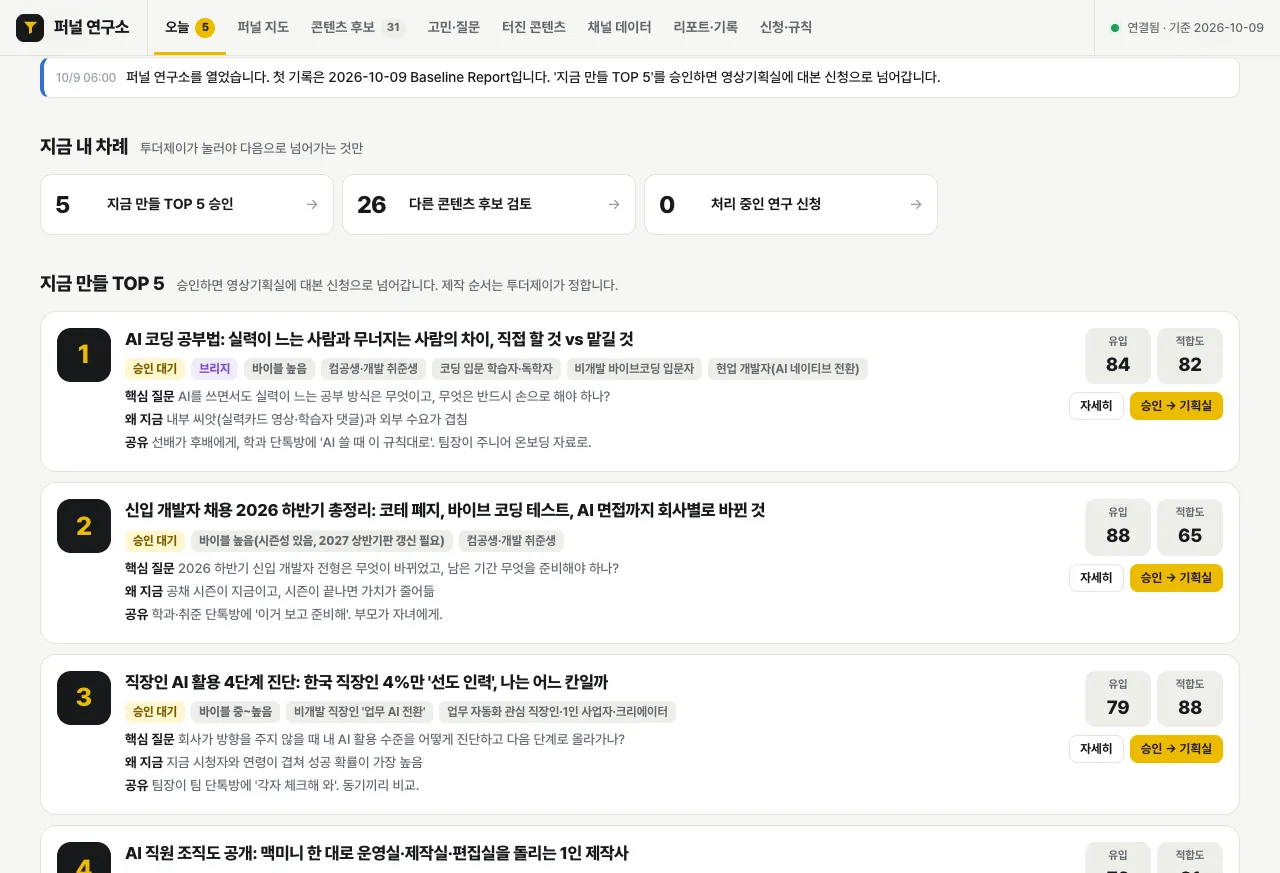
Task: Click the 브리지 tag on the first item
Action: 214,369
